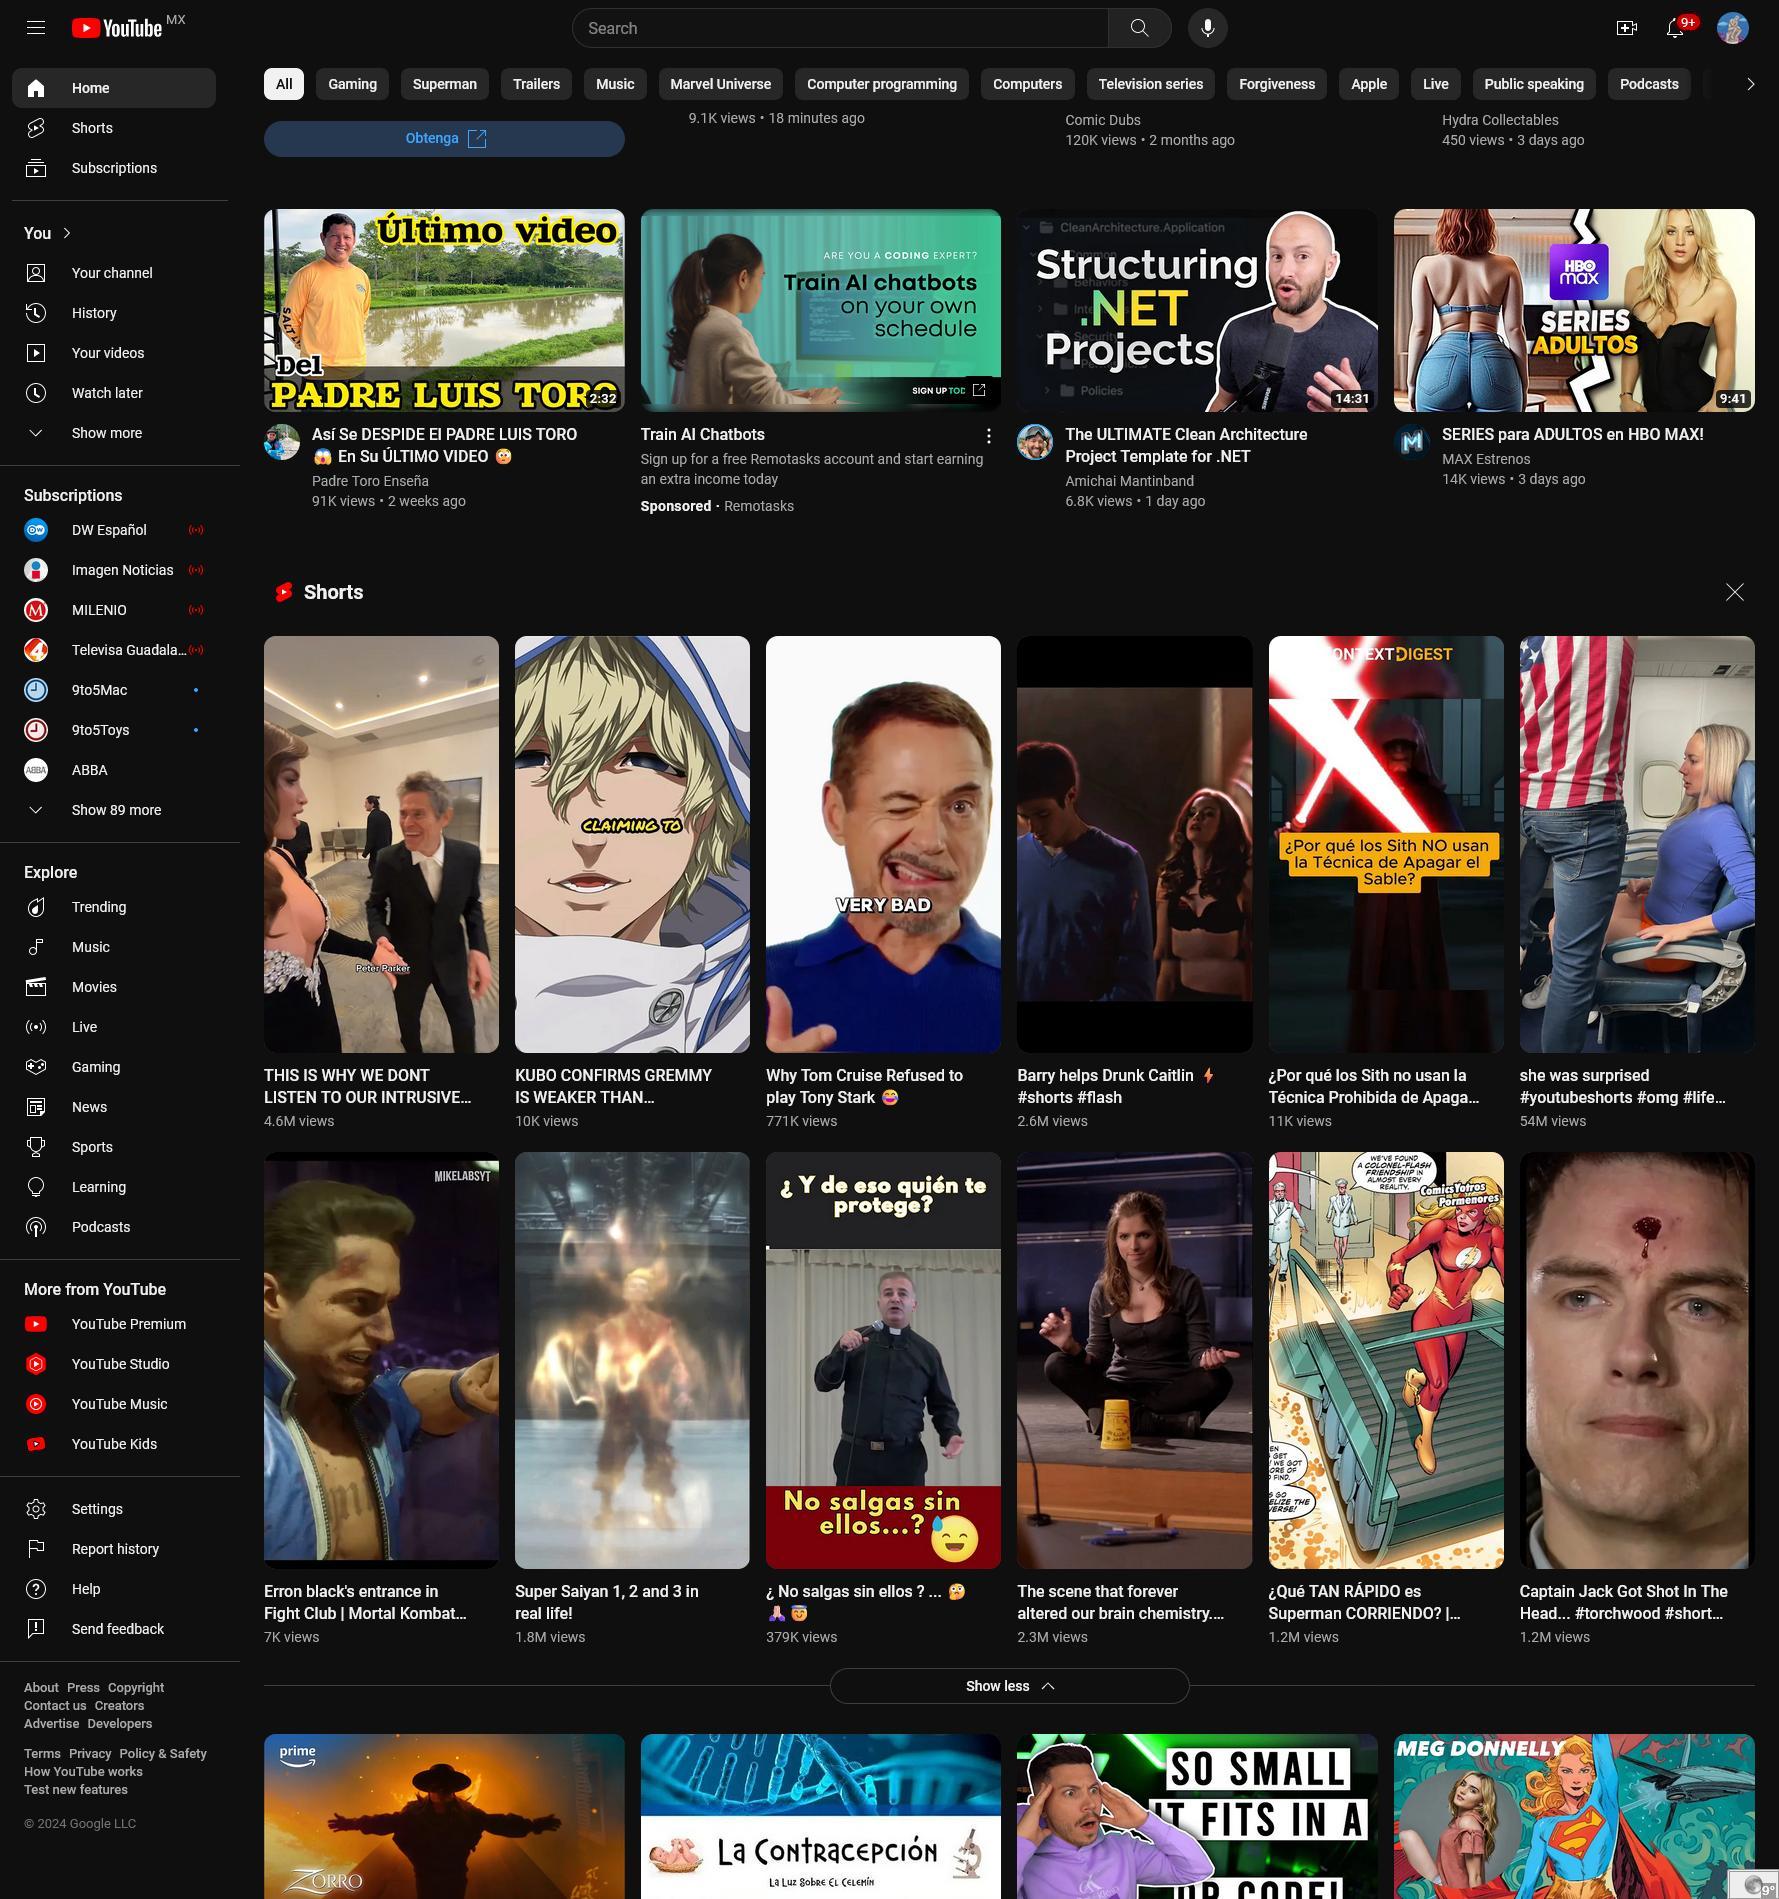Screen dimensions: 1779x1899
Task: Open the ABBA subscription channel
Action: pos(114,770)
